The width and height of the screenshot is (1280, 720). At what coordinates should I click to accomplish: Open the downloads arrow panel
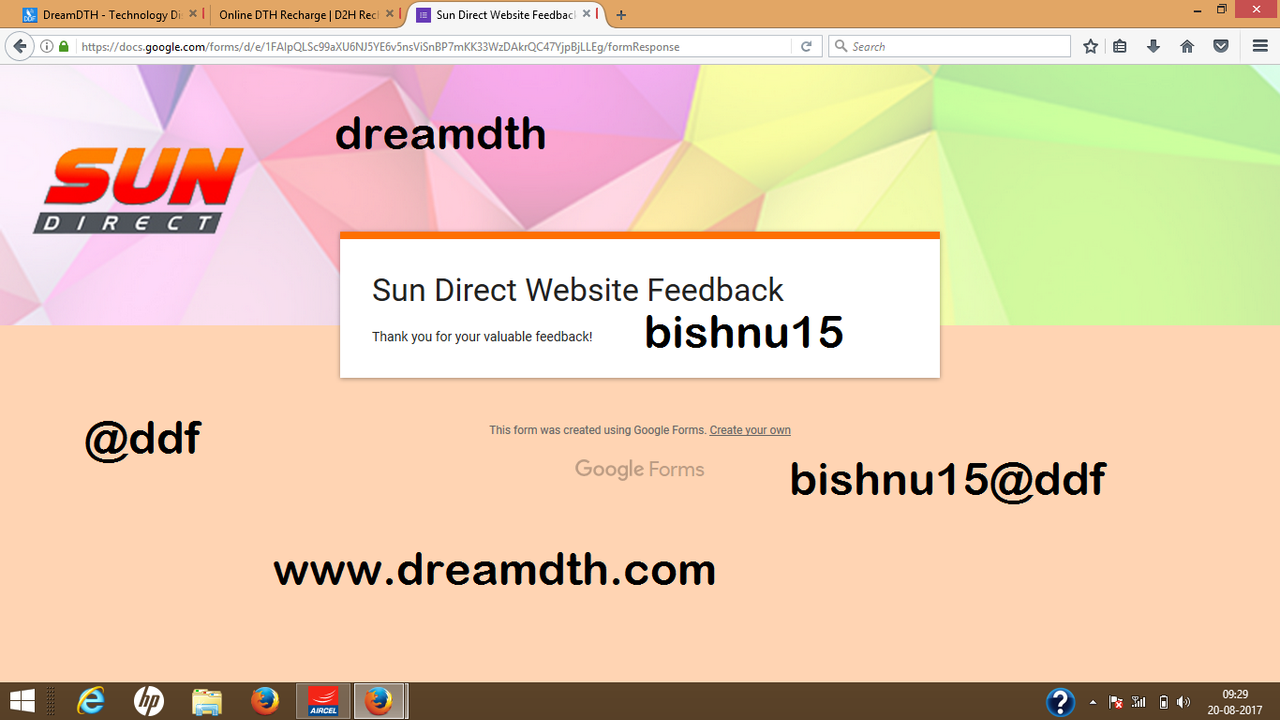[1153, 46]
